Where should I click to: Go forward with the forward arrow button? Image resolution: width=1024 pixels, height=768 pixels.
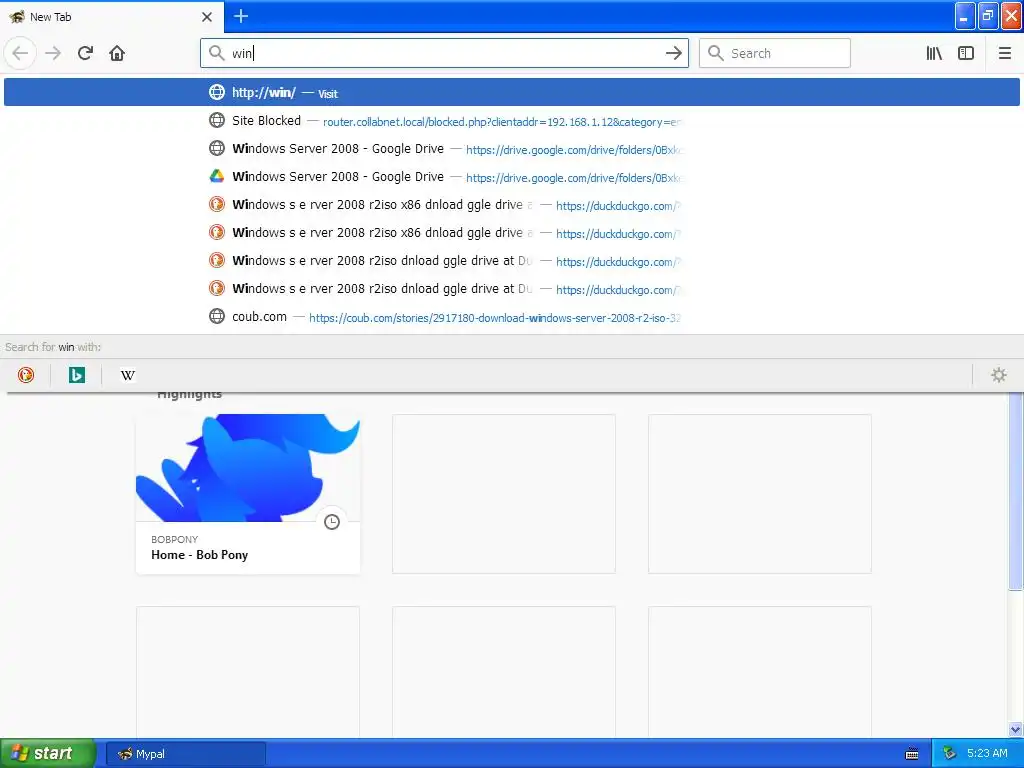53,53
